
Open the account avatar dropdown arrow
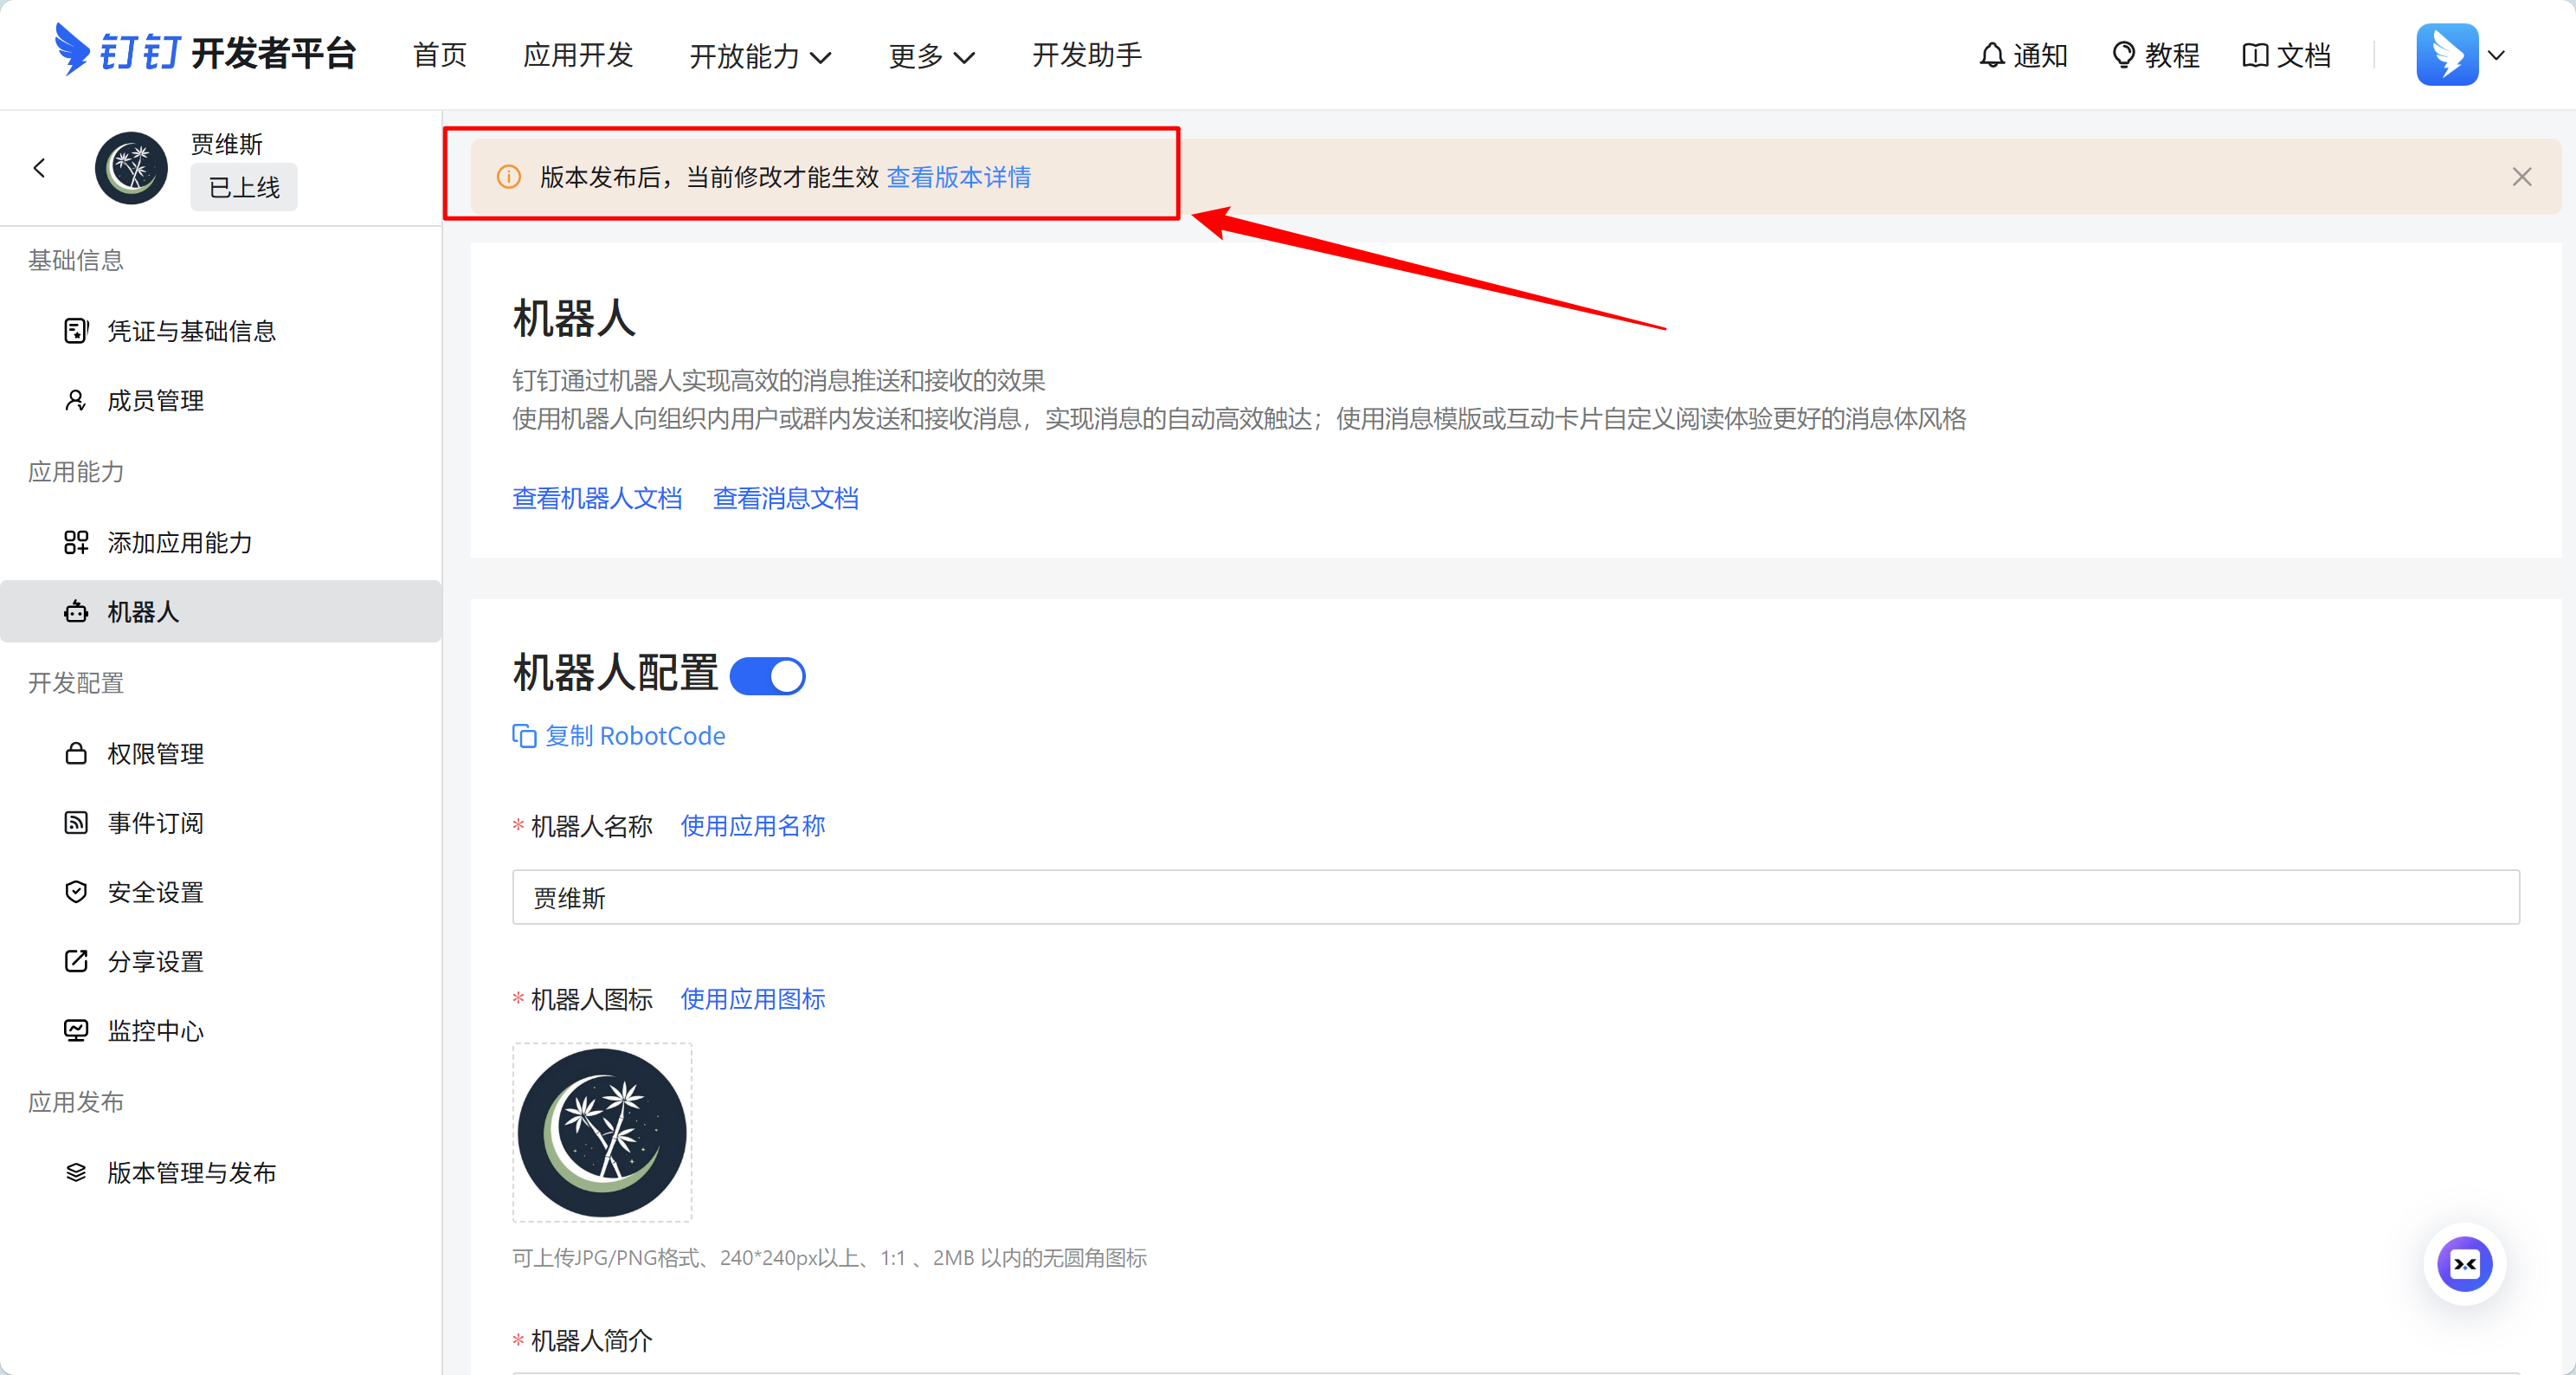(x=2496, y=55)
